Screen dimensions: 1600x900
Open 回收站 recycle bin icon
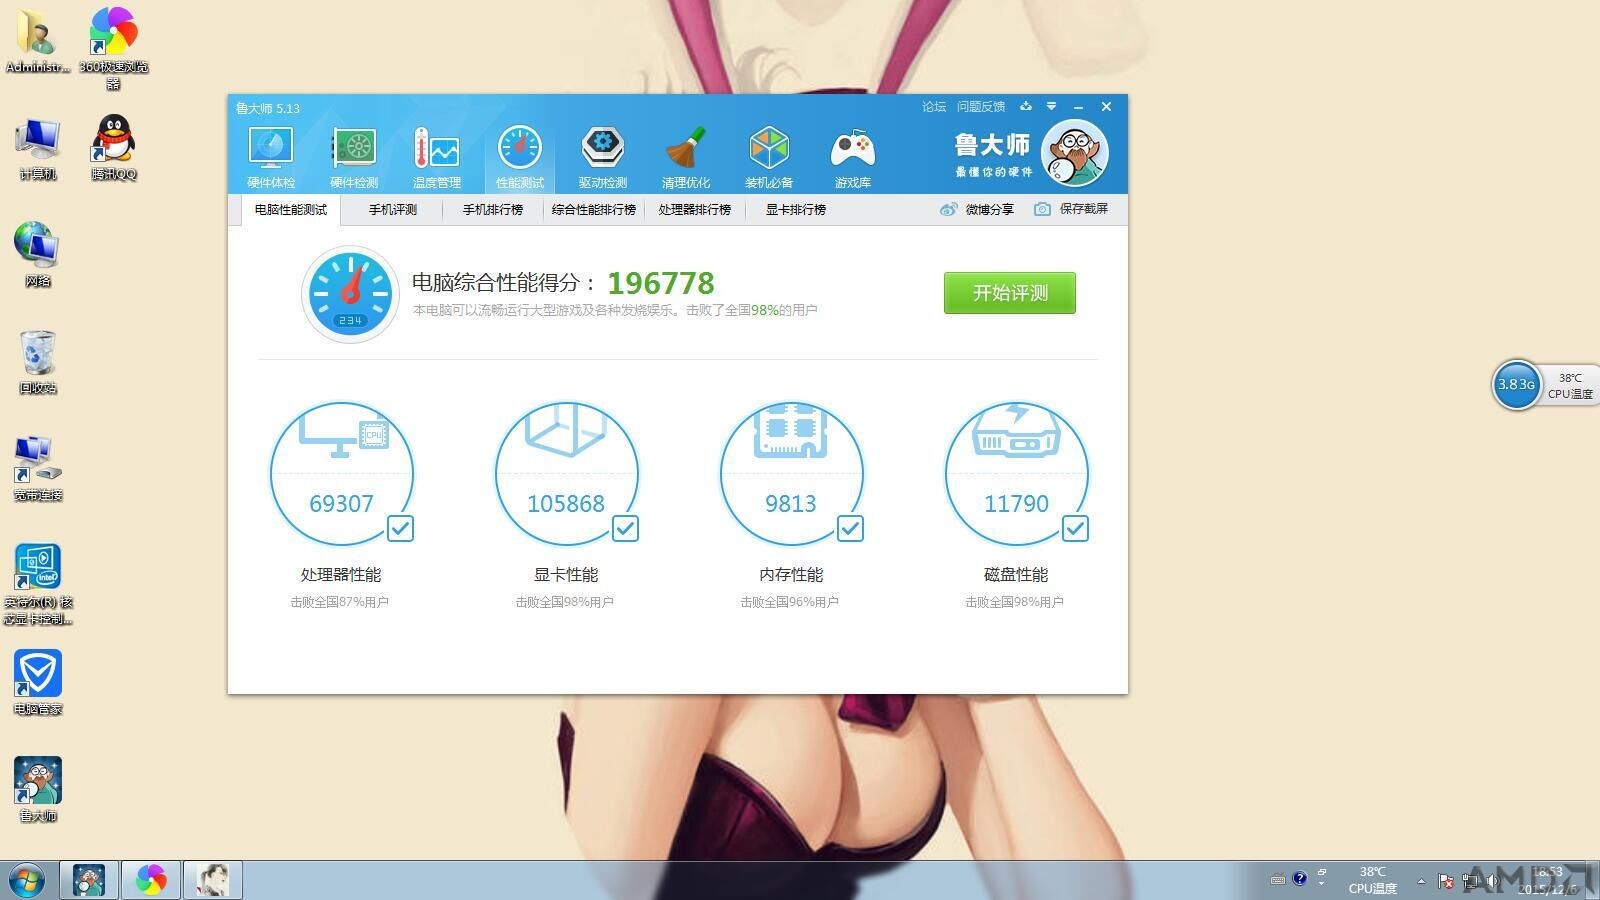coord(38,362)
